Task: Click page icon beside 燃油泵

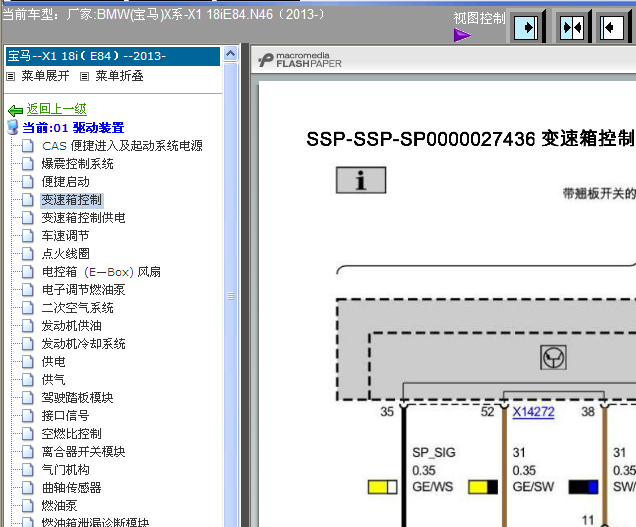Action: (28, 505)
